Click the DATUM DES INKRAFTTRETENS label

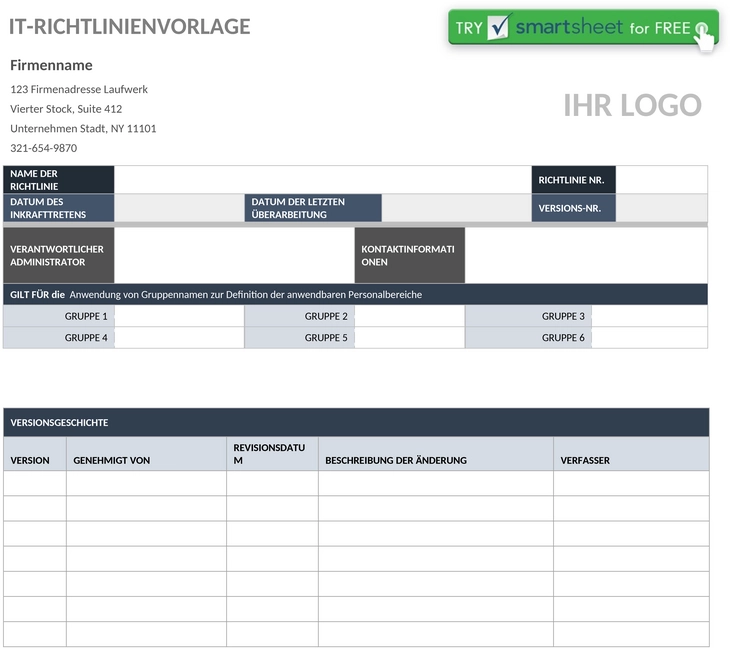pos(59,208)
